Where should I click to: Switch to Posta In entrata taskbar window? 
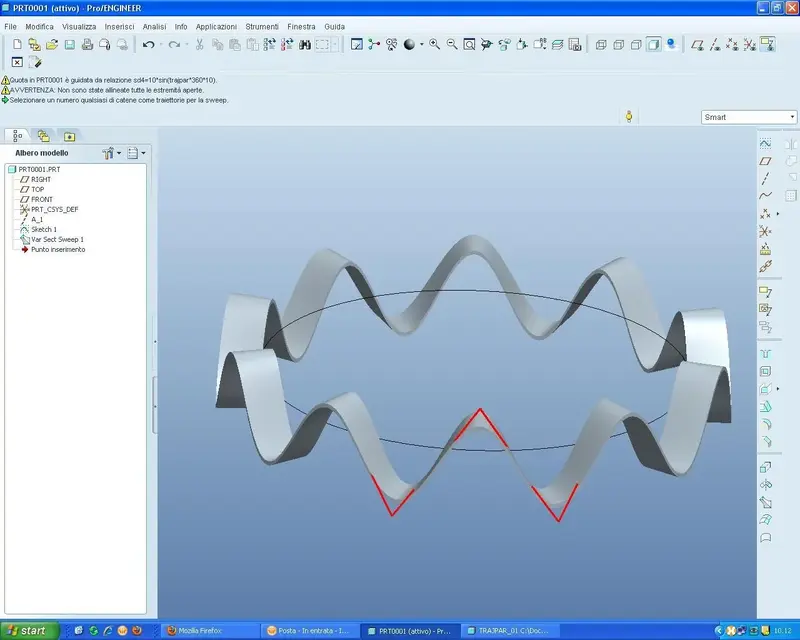click(x=311, y=631)
